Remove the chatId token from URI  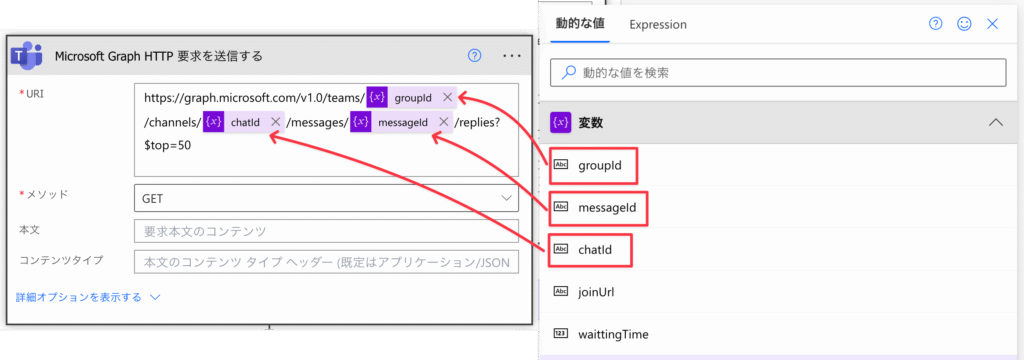click(276, 121)
